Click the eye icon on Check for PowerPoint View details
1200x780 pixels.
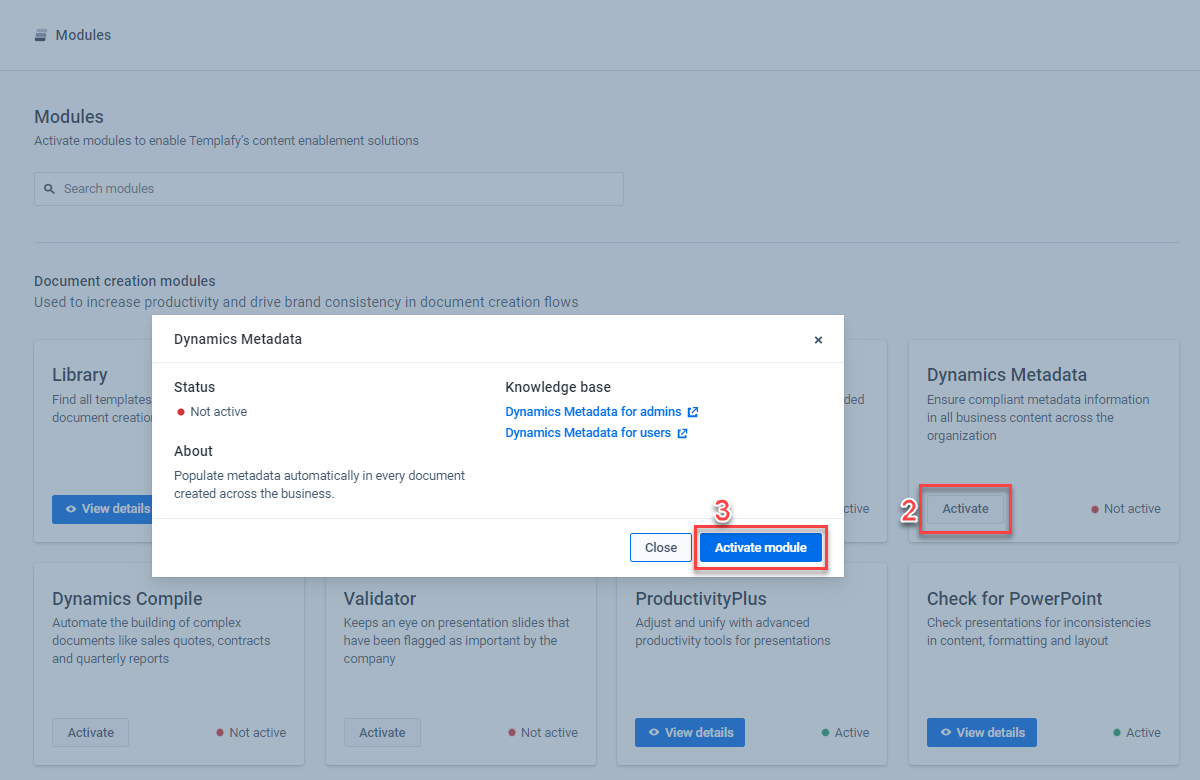click(947, 732)
